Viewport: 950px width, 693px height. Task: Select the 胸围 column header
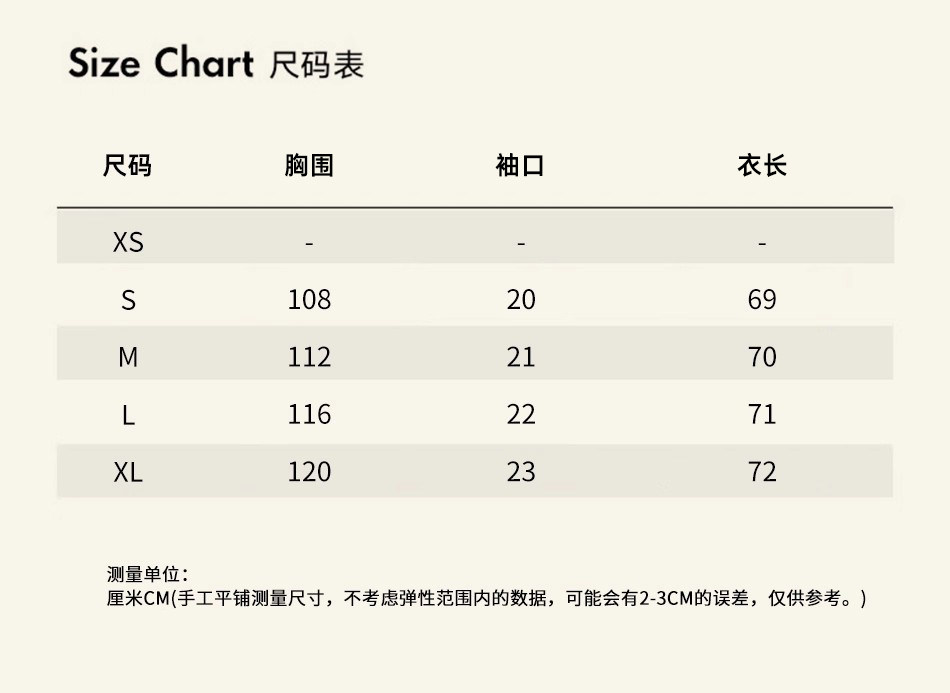click(x=309, y=166)
